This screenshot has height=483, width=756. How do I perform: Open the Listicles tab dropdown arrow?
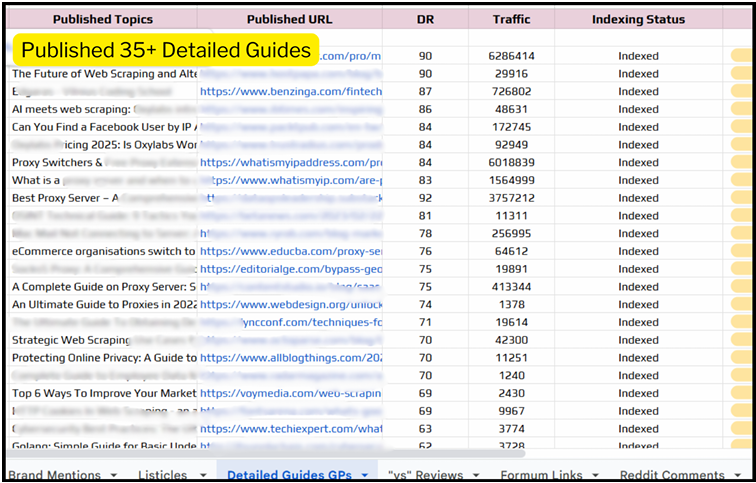pos(200,474)
